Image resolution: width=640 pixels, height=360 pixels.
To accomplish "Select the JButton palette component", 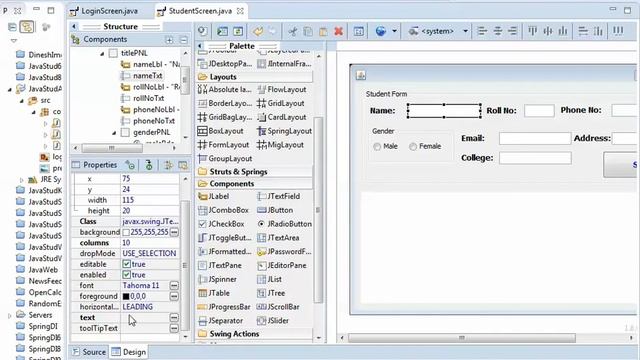I will [276, 210].
